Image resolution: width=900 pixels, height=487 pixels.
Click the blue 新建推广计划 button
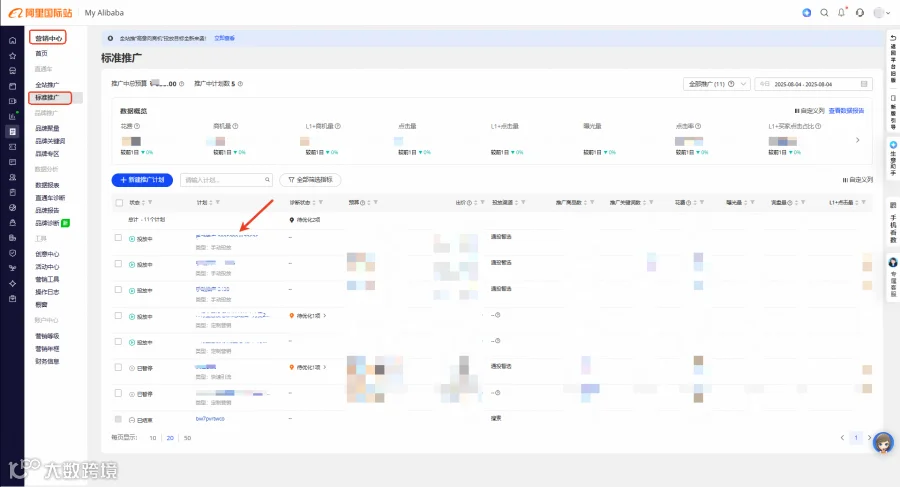coord(142,180)
